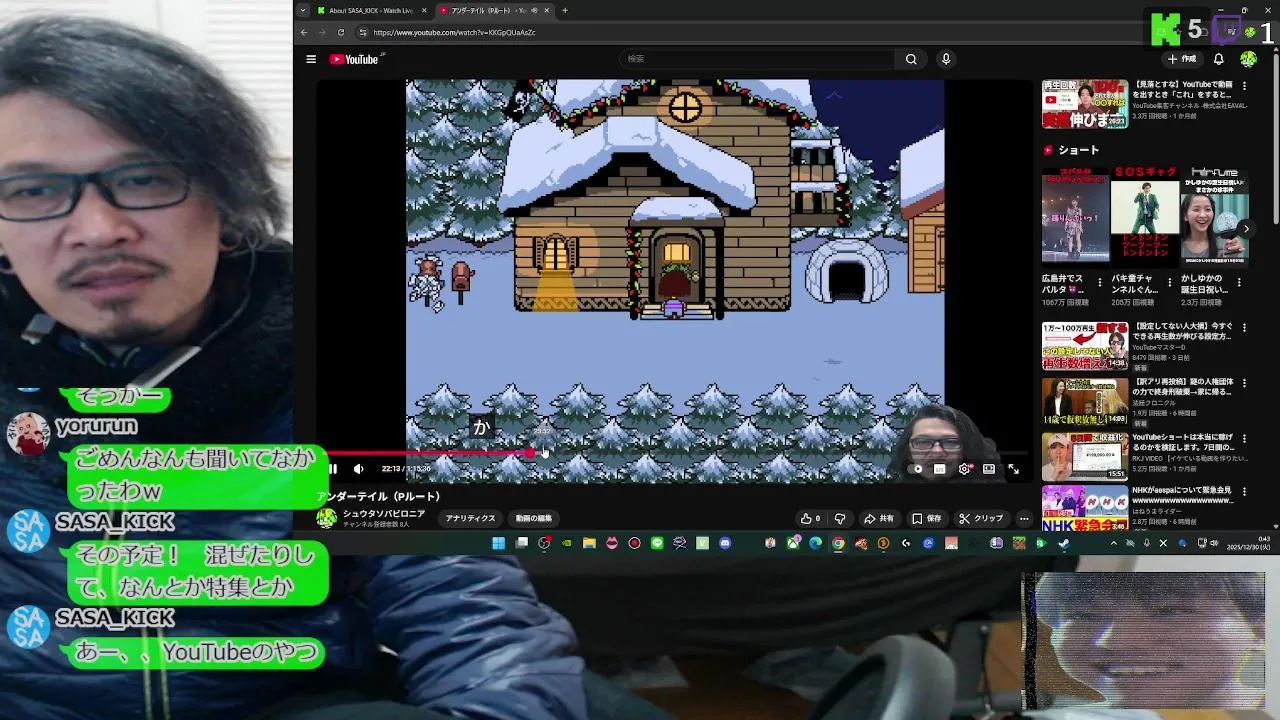Click the 共有 share button
The width and height of the screenshot is (1280, 720).
(x=879, y=518)
